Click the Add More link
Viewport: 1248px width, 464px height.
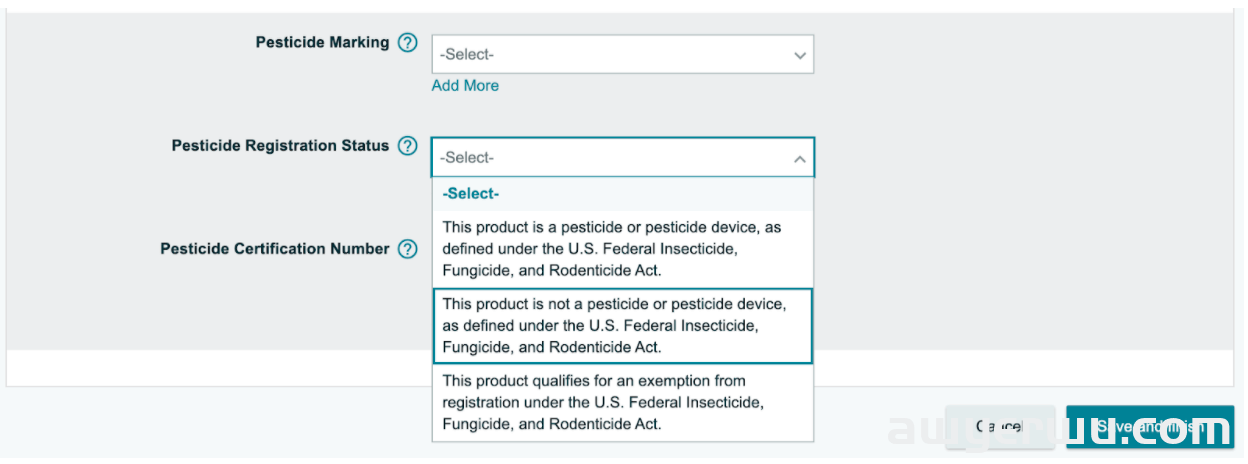coord(465,86)
